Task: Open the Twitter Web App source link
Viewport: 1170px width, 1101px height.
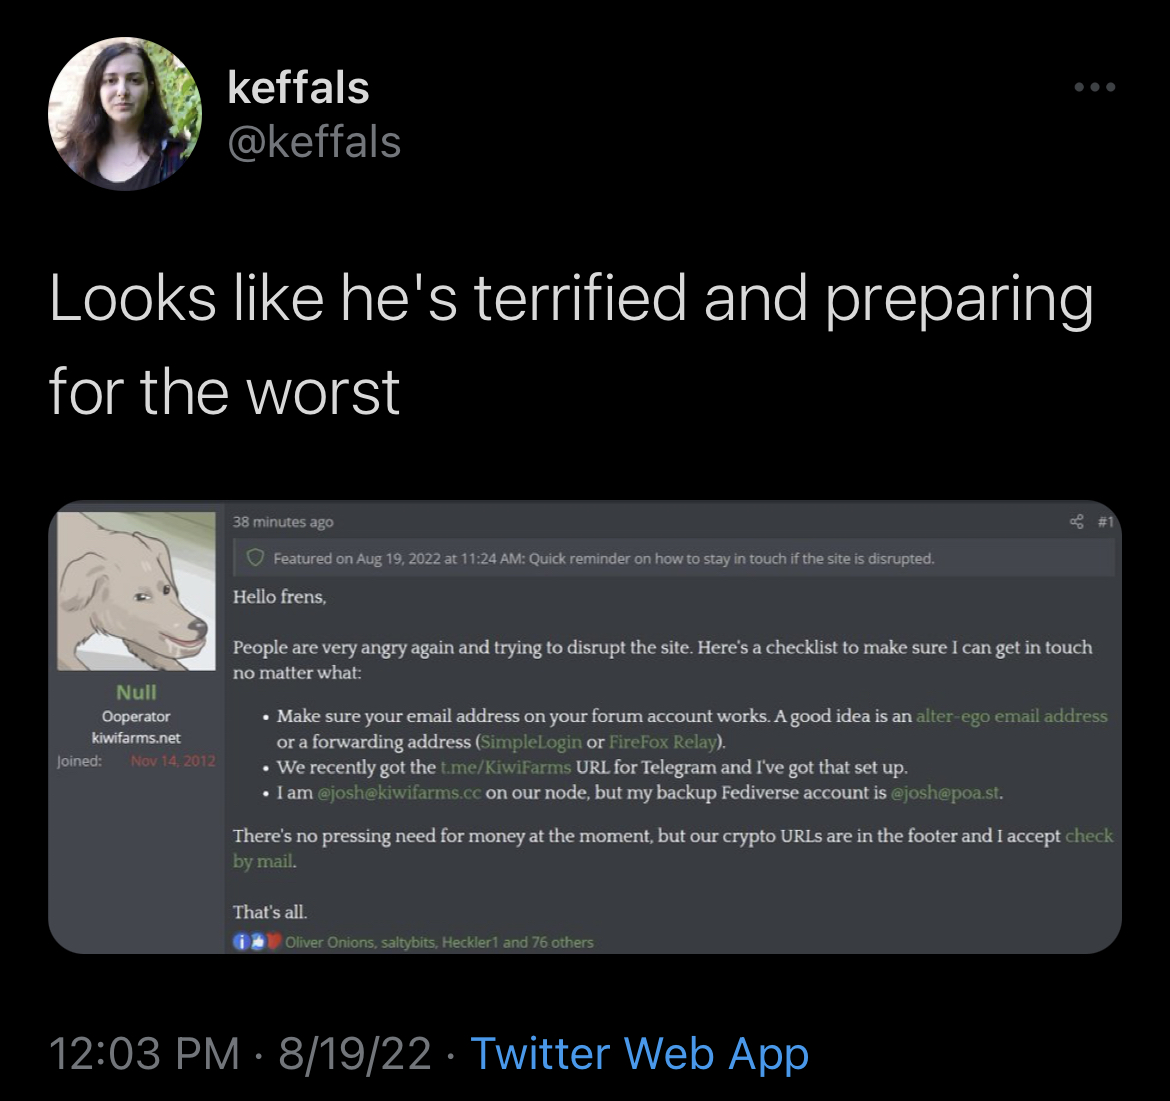Action: pos(639,1053)
